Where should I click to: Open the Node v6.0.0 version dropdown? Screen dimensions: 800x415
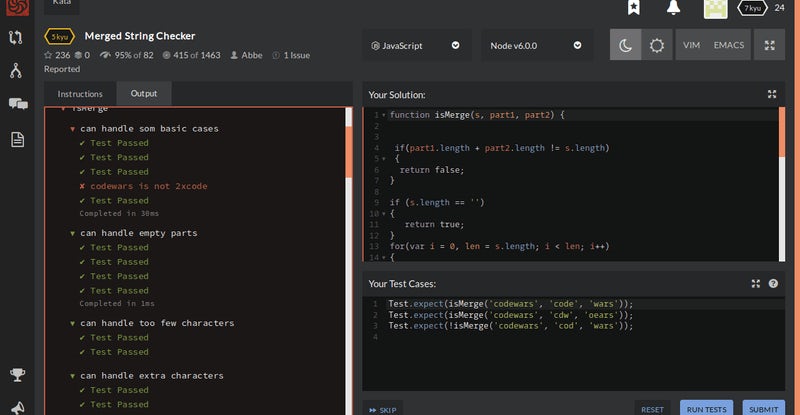(x=536, y=45)
